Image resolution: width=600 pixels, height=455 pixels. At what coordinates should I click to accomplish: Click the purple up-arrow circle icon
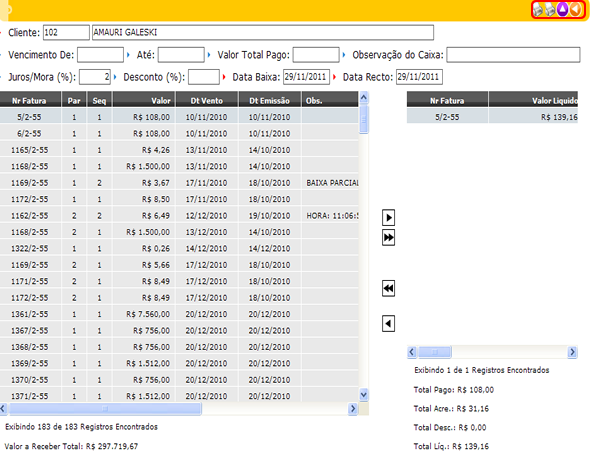[x=561, y=10]
